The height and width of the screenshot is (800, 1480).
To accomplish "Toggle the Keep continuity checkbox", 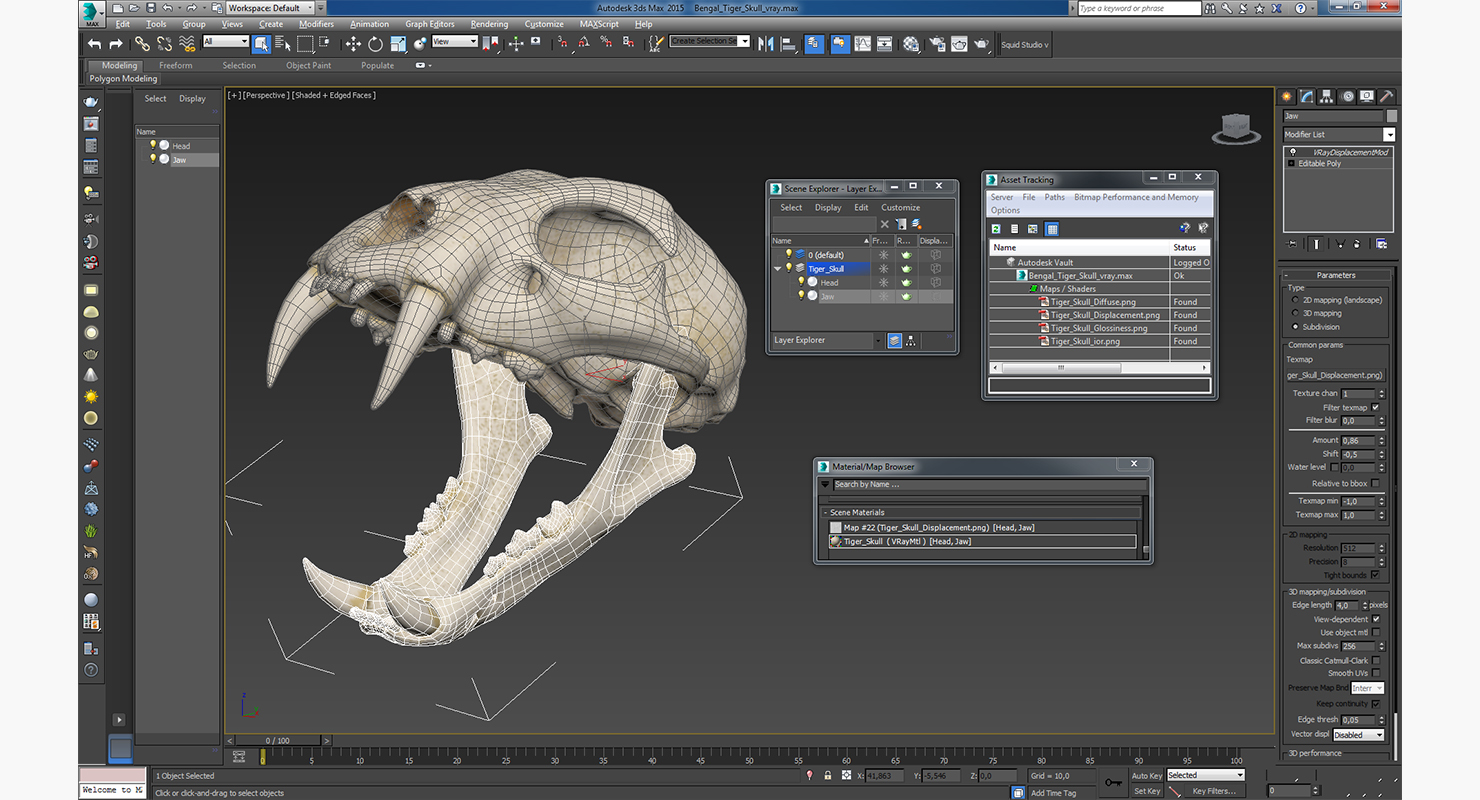I will 1376,704.
